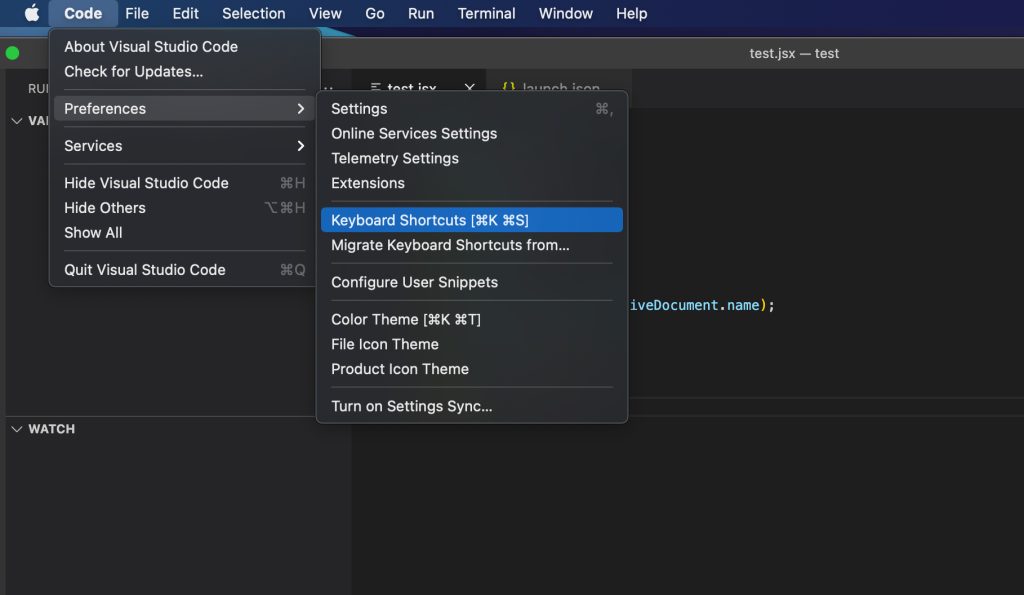The image size is (1024, 595).
Task: Select Keyboard Shortcuts from Preferences
Action: point(429,219)
